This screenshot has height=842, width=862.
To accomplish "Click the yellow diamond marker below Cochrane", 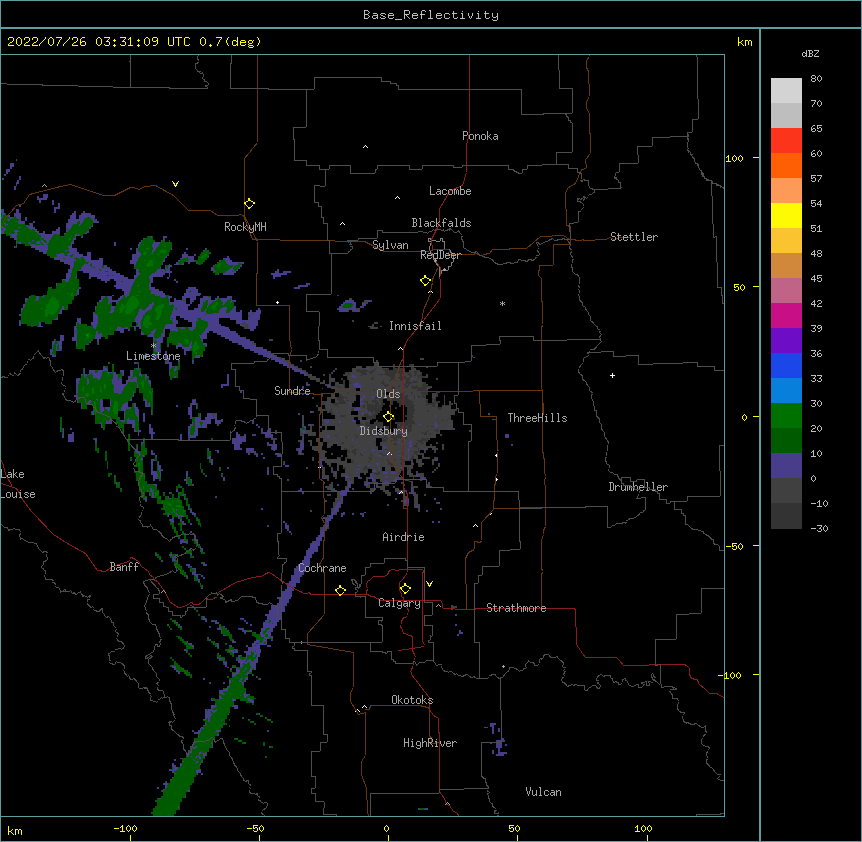I will click(340, 590).
